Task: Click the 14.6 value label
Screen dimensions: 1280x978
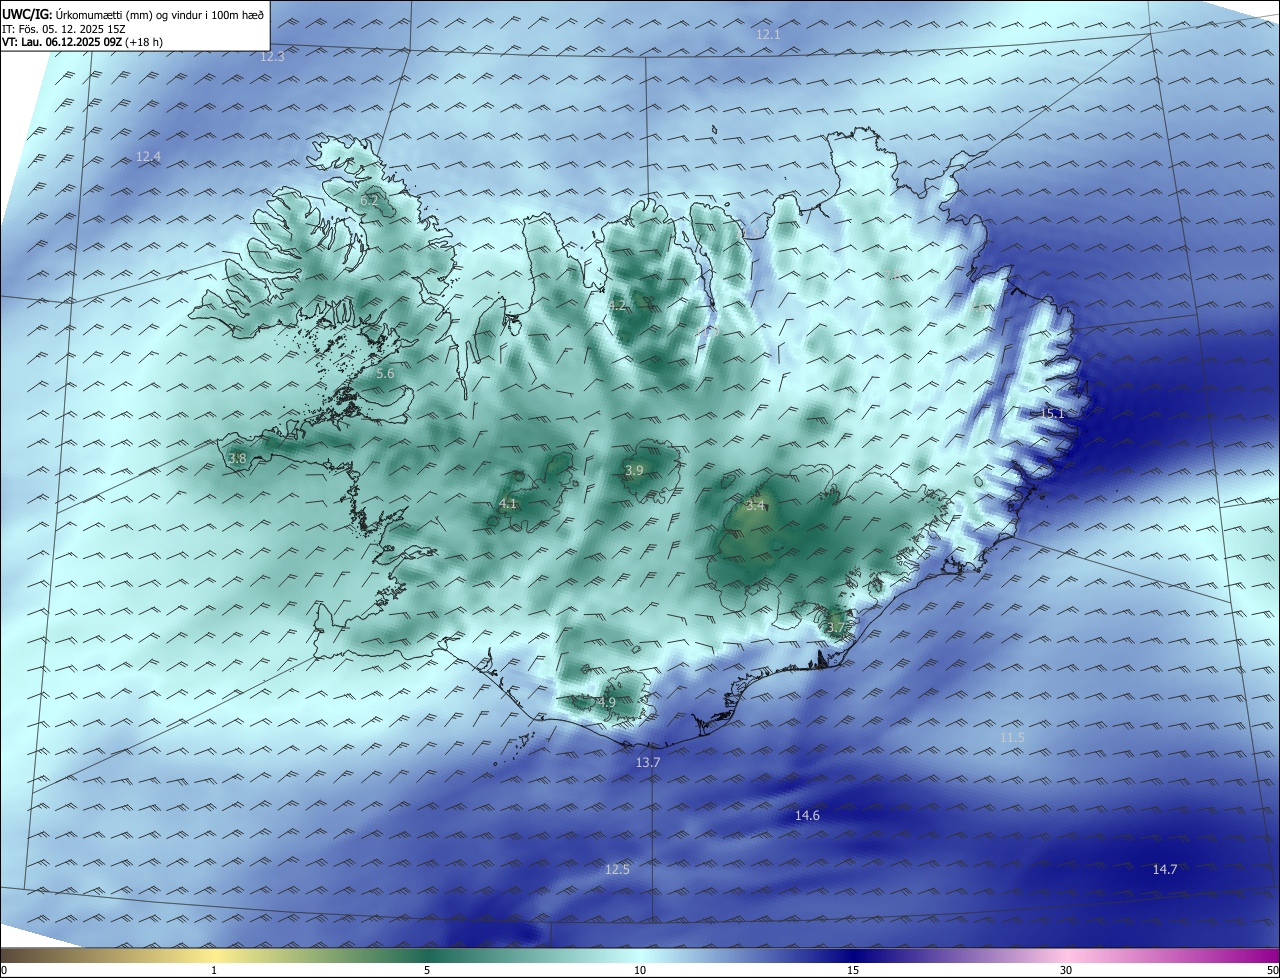Action: (807, 816)
